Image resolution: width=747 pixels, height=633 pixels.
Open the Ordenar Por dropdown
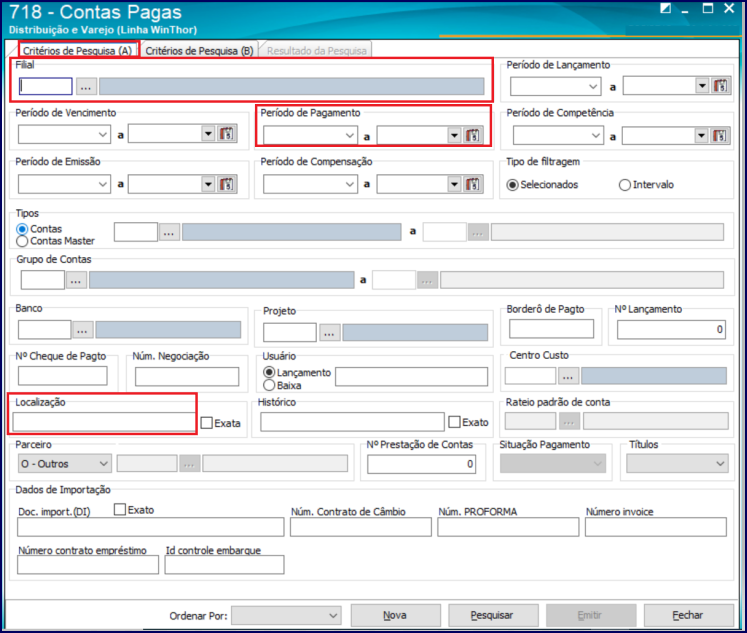pos(286,615)
